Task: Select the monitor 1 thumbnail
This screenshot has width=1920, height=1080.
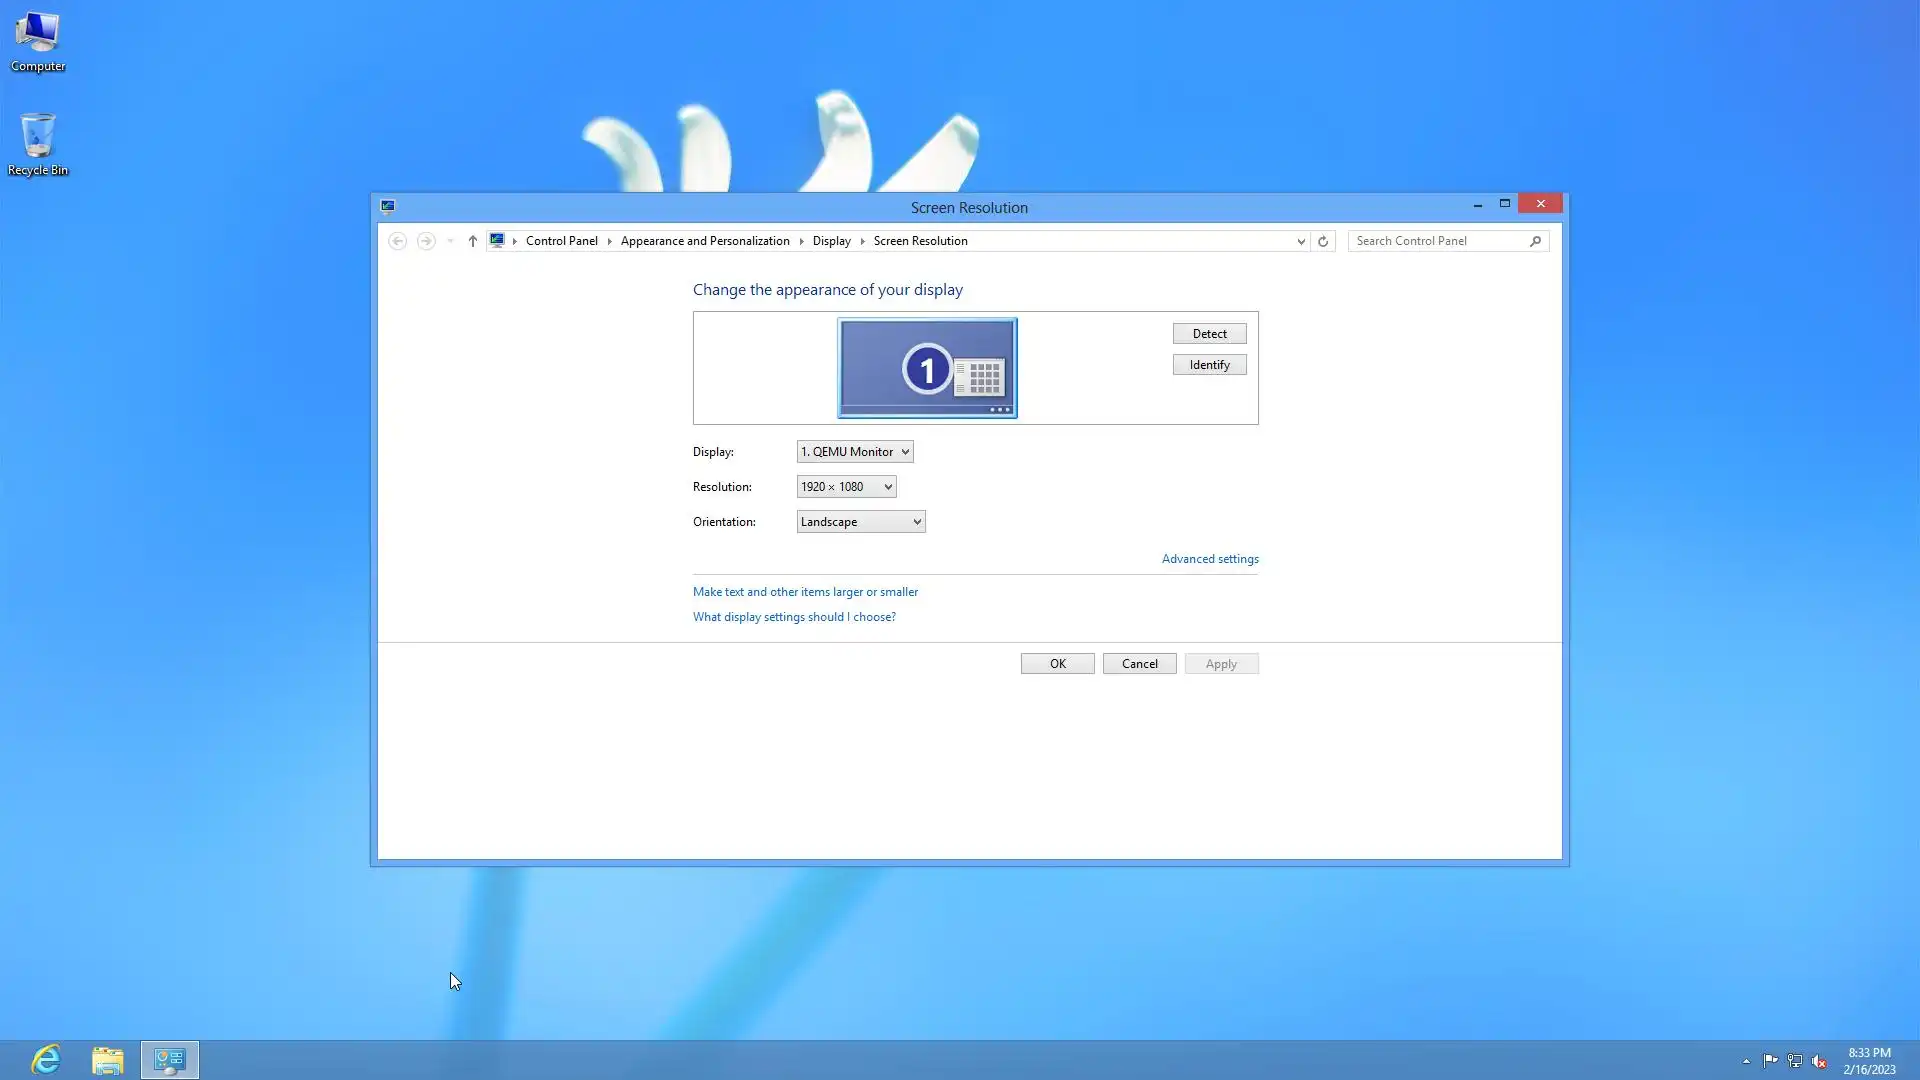Action: point(927,368)
